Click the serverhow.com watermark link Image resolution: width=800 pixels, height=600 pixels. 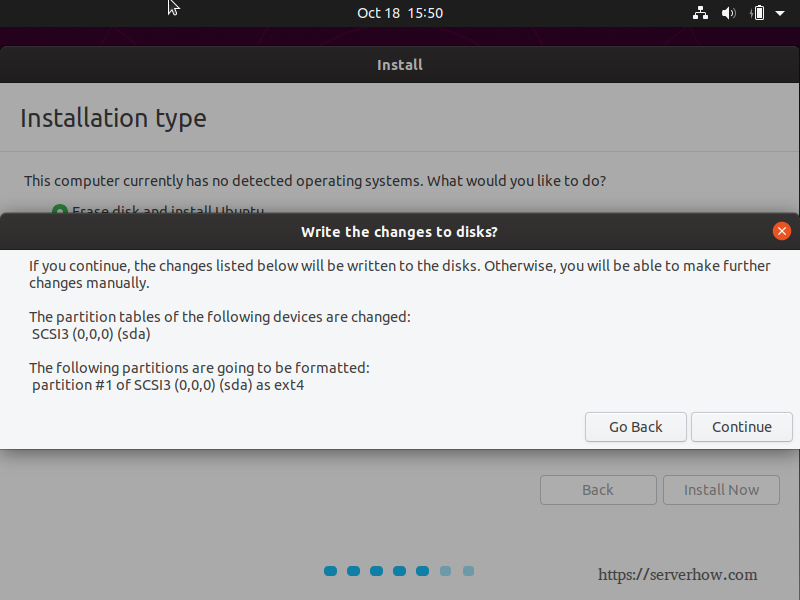coord(678,574)
